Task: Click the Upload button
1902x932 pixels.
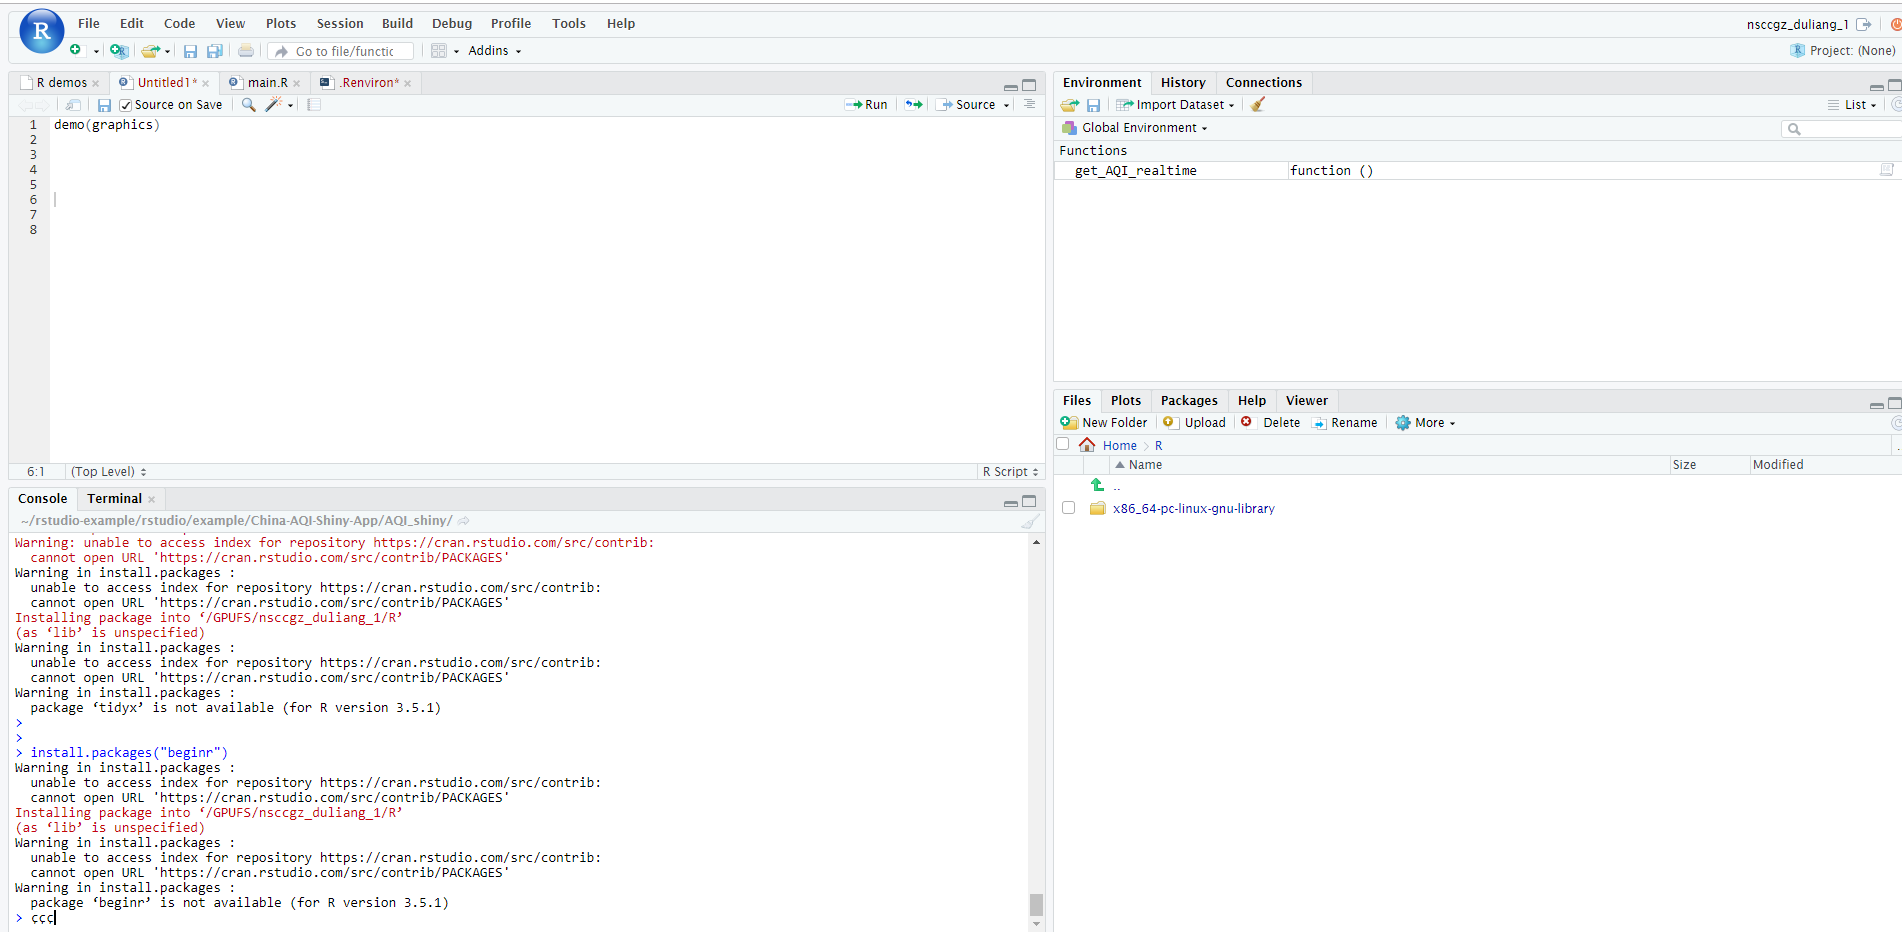Action: [x=1194, y=423]
